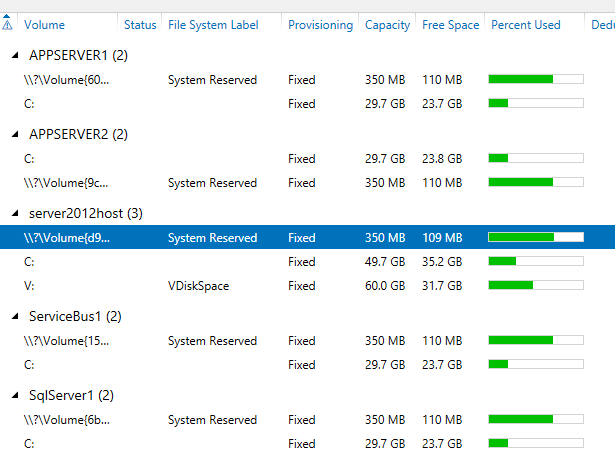This screenshot has height=463, width=615.
Task: Click the 23.8 GB free space cell
Action: 442,159
